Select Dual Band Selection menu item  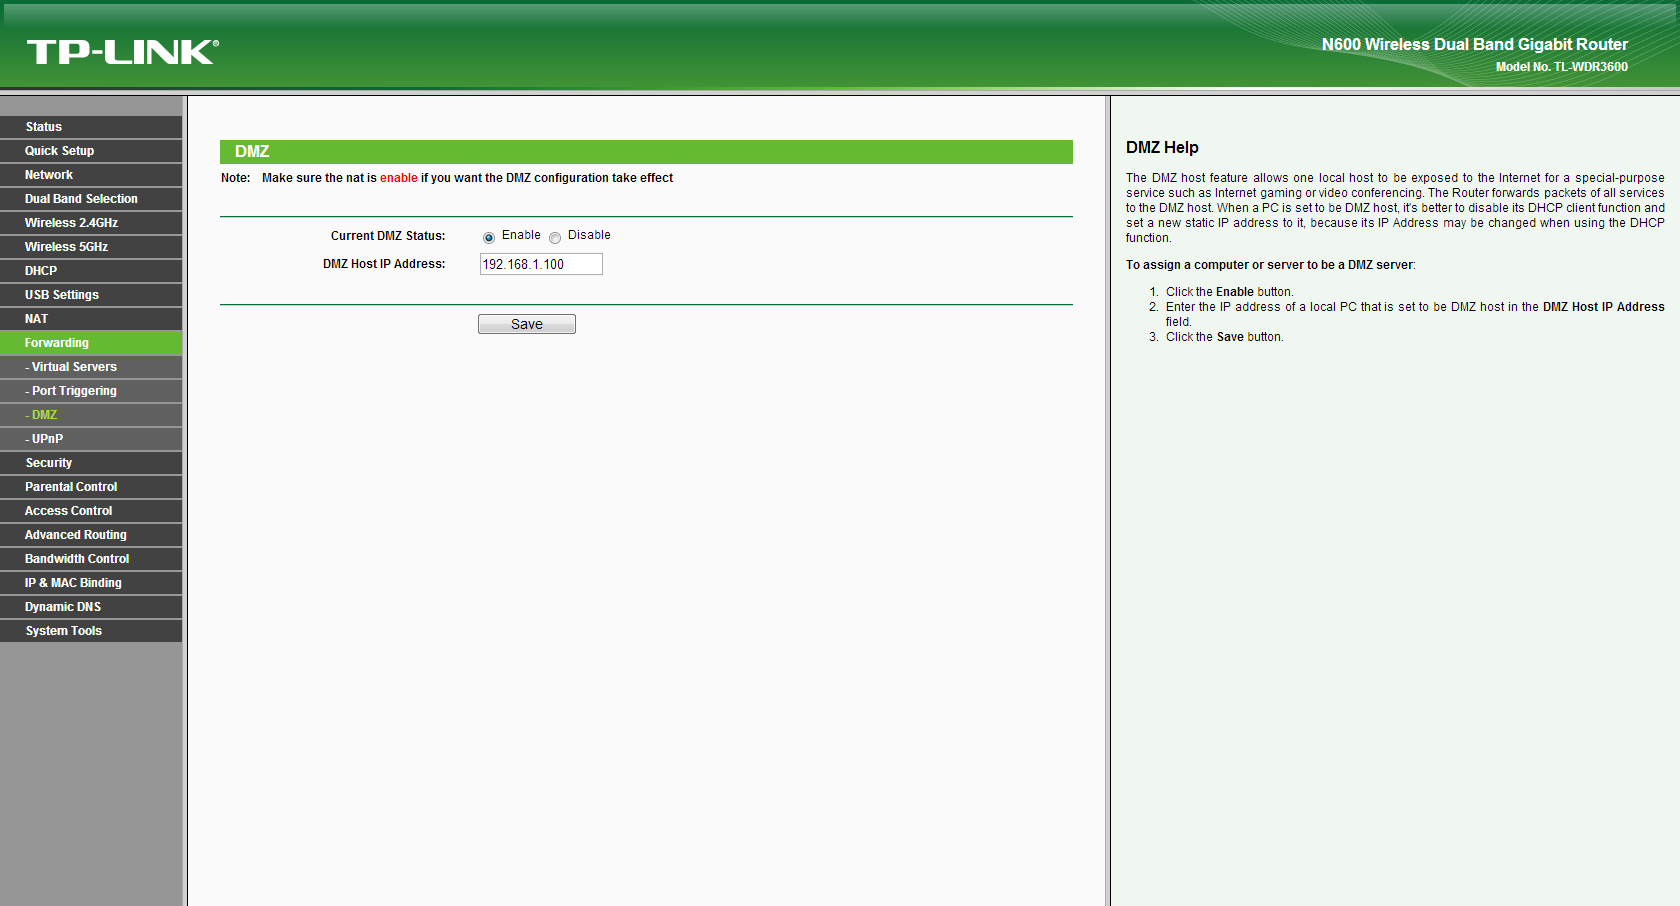pos(91,199)
